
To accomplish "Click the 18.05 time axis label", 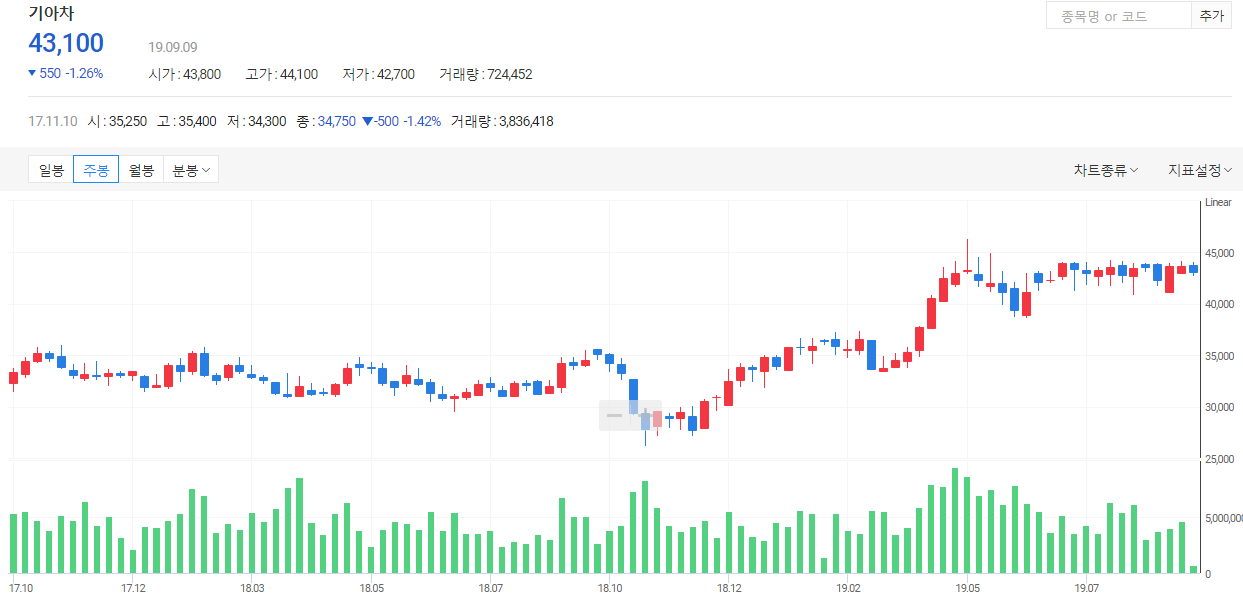I will 371,588.
